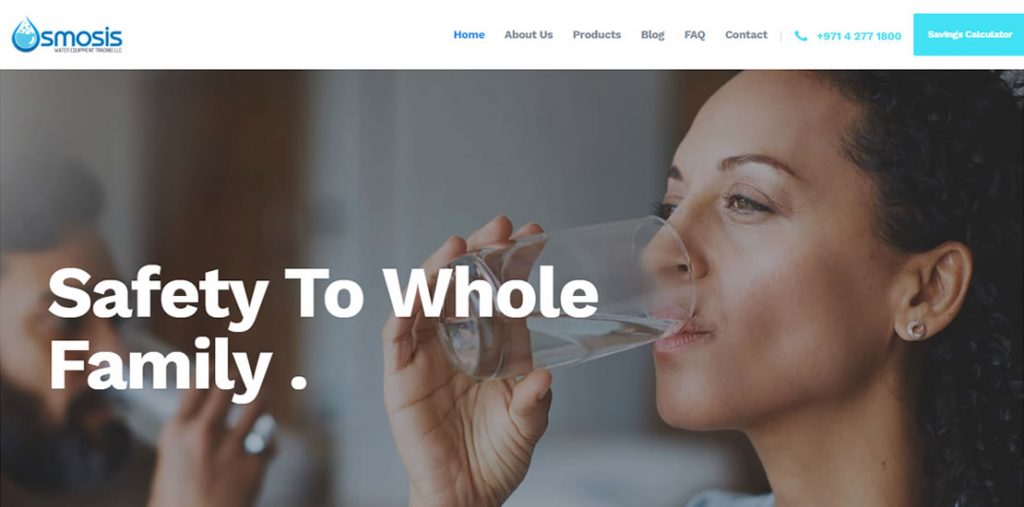Click the Osmosis water drop logo icon
This screenshot has width=1024, height=507.
coord(25,35)
